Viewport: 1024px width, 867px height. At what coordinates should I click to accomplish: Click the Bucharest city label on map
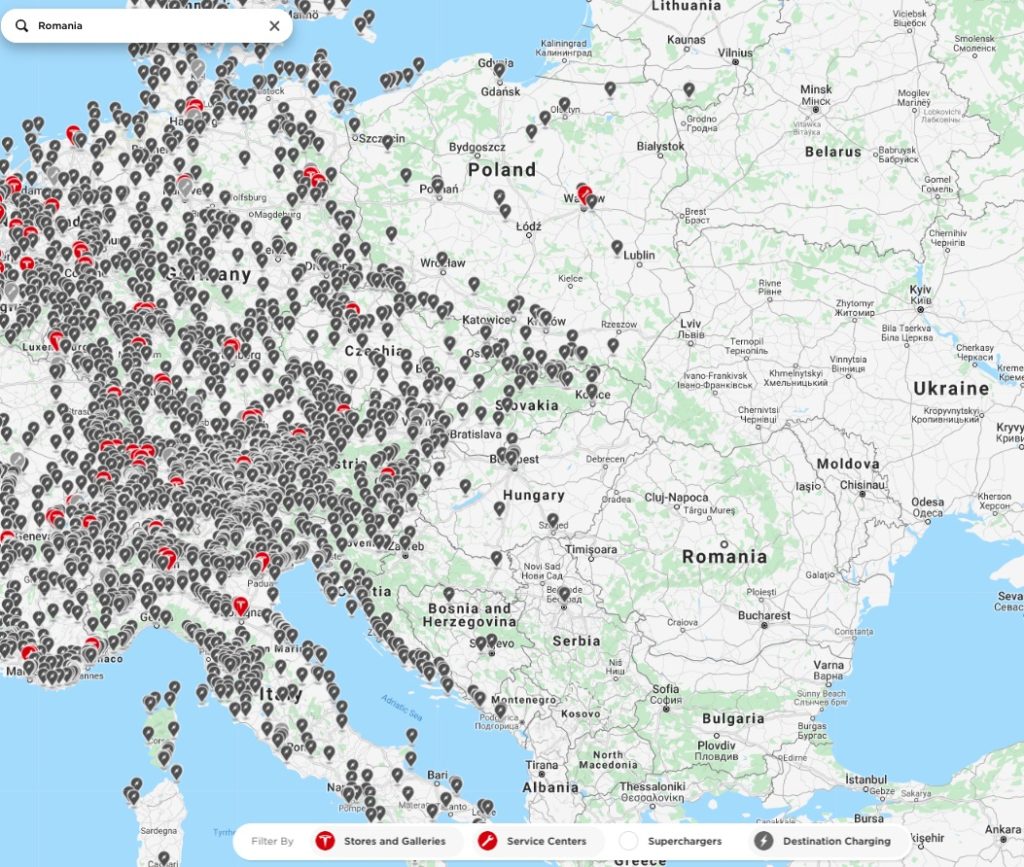pos(763,616)
